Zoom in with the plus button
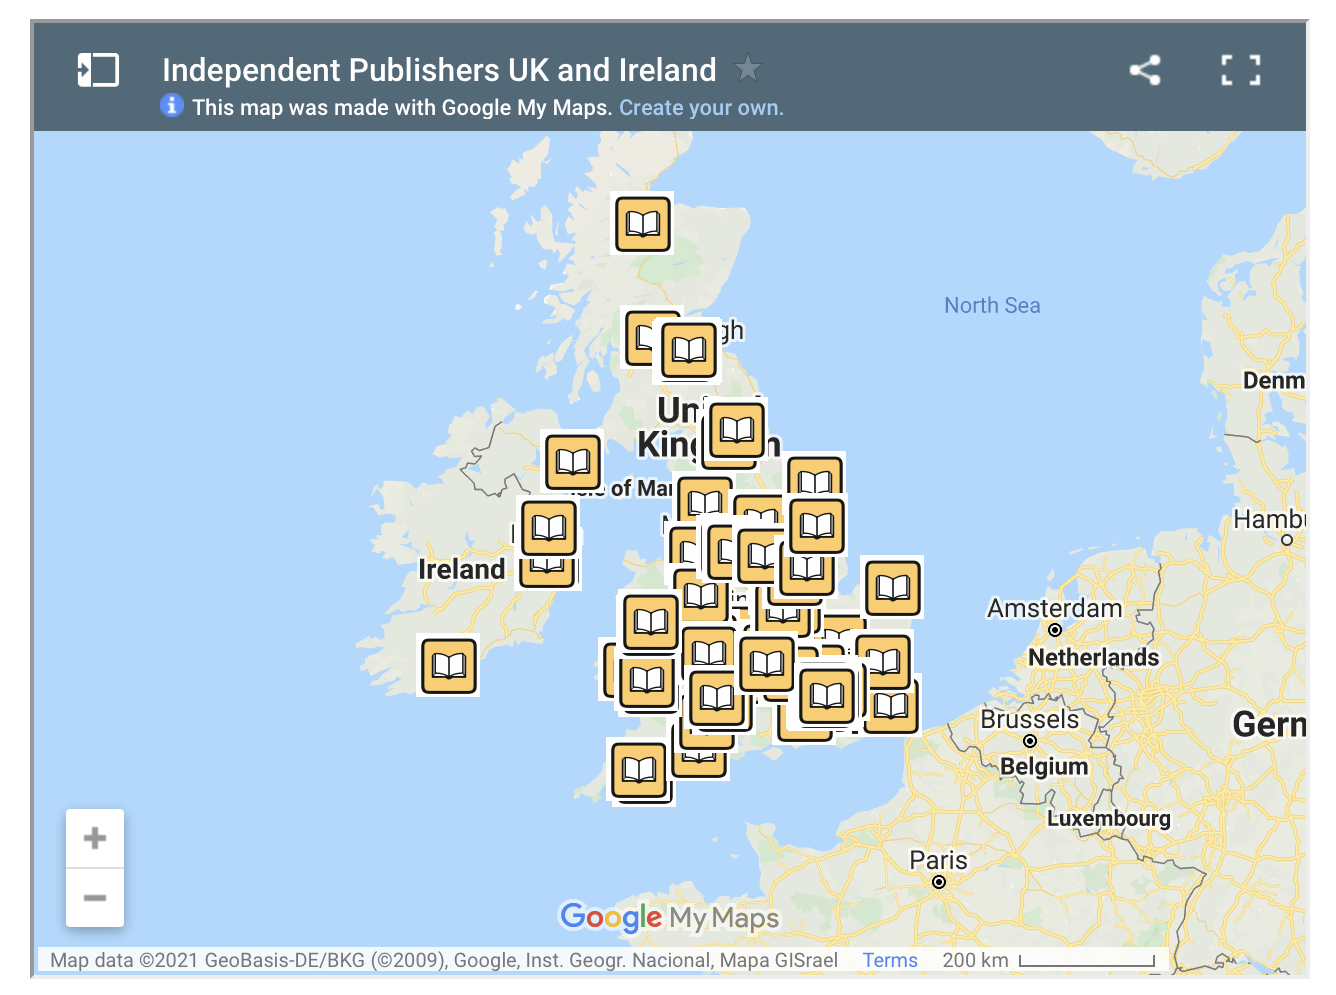The image size is (1336, 995). tap(95, 838)
